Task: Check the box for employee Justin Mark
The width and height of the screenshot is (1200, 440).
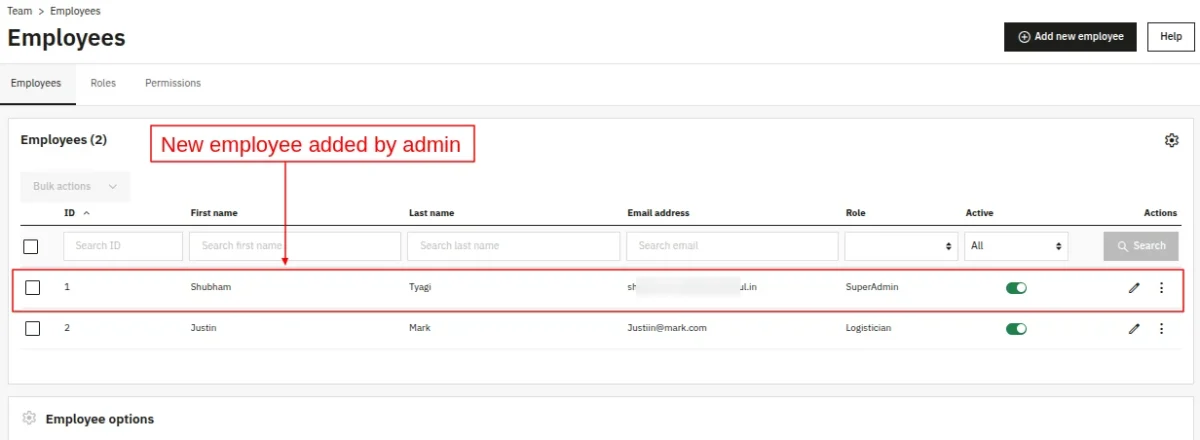Action: (x=33, y=328)
